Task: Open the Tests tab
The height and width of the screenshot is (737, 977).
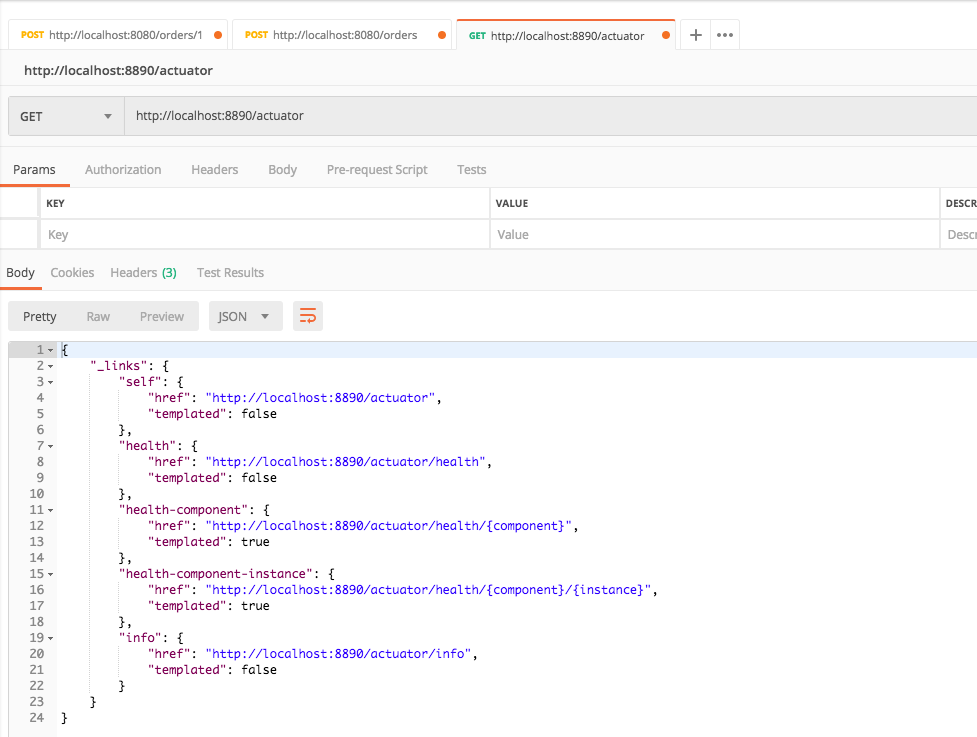Action: (x=471, y=169)
